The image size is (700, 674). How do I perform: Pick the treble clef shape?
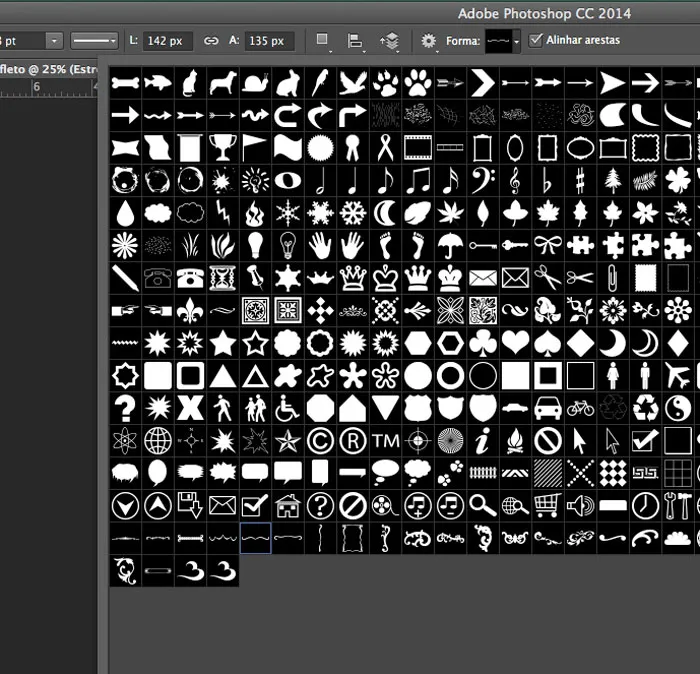515,180
